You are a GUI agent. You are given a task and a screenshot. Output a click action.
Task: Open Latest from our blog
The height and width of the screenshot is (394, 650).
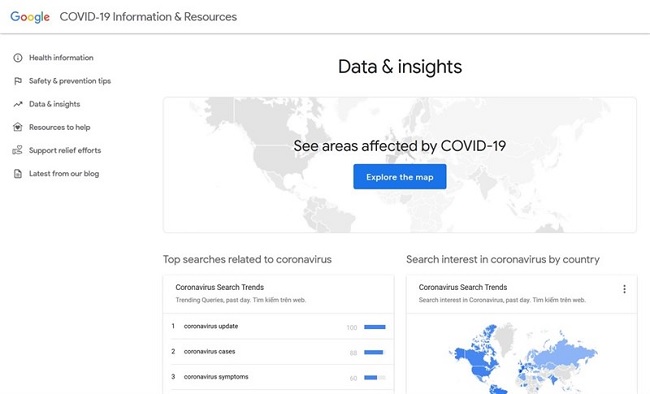click(x=64, y=173)
